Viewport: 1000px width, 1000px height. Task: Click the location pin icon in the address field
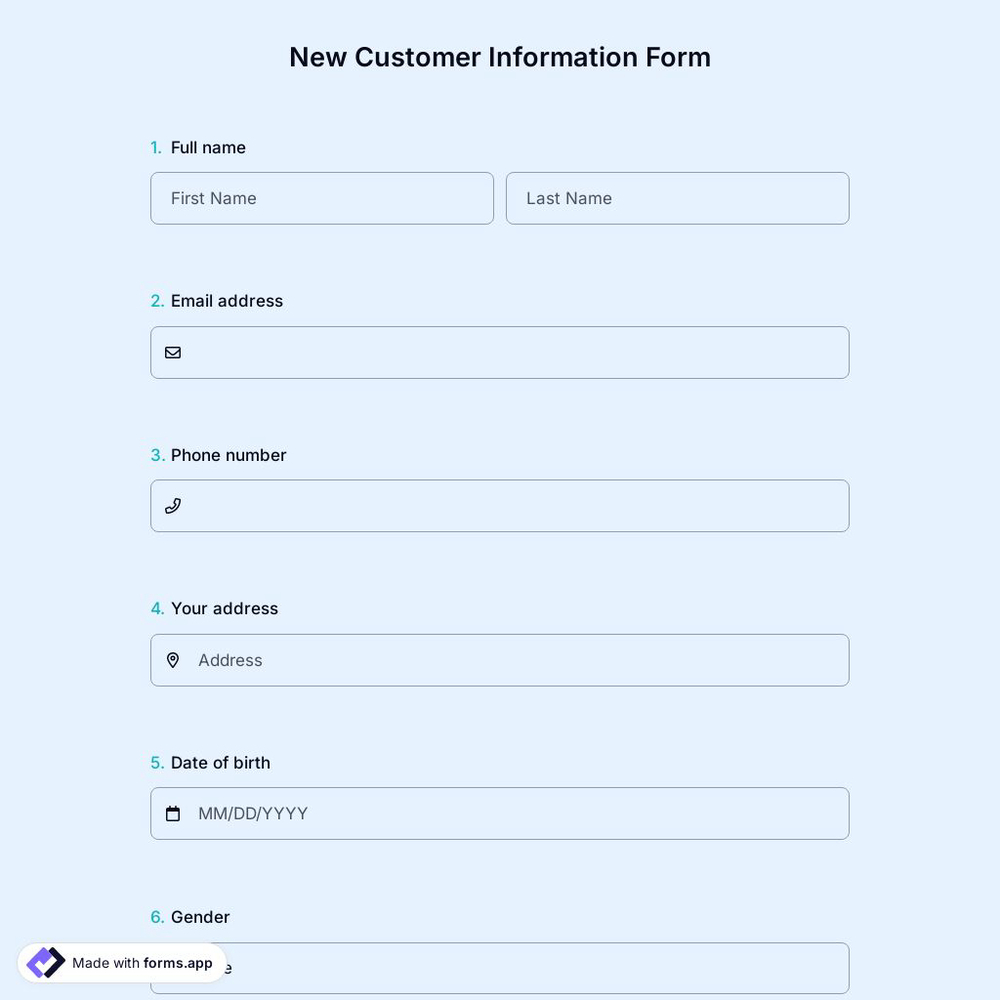[x=172, y=660]
